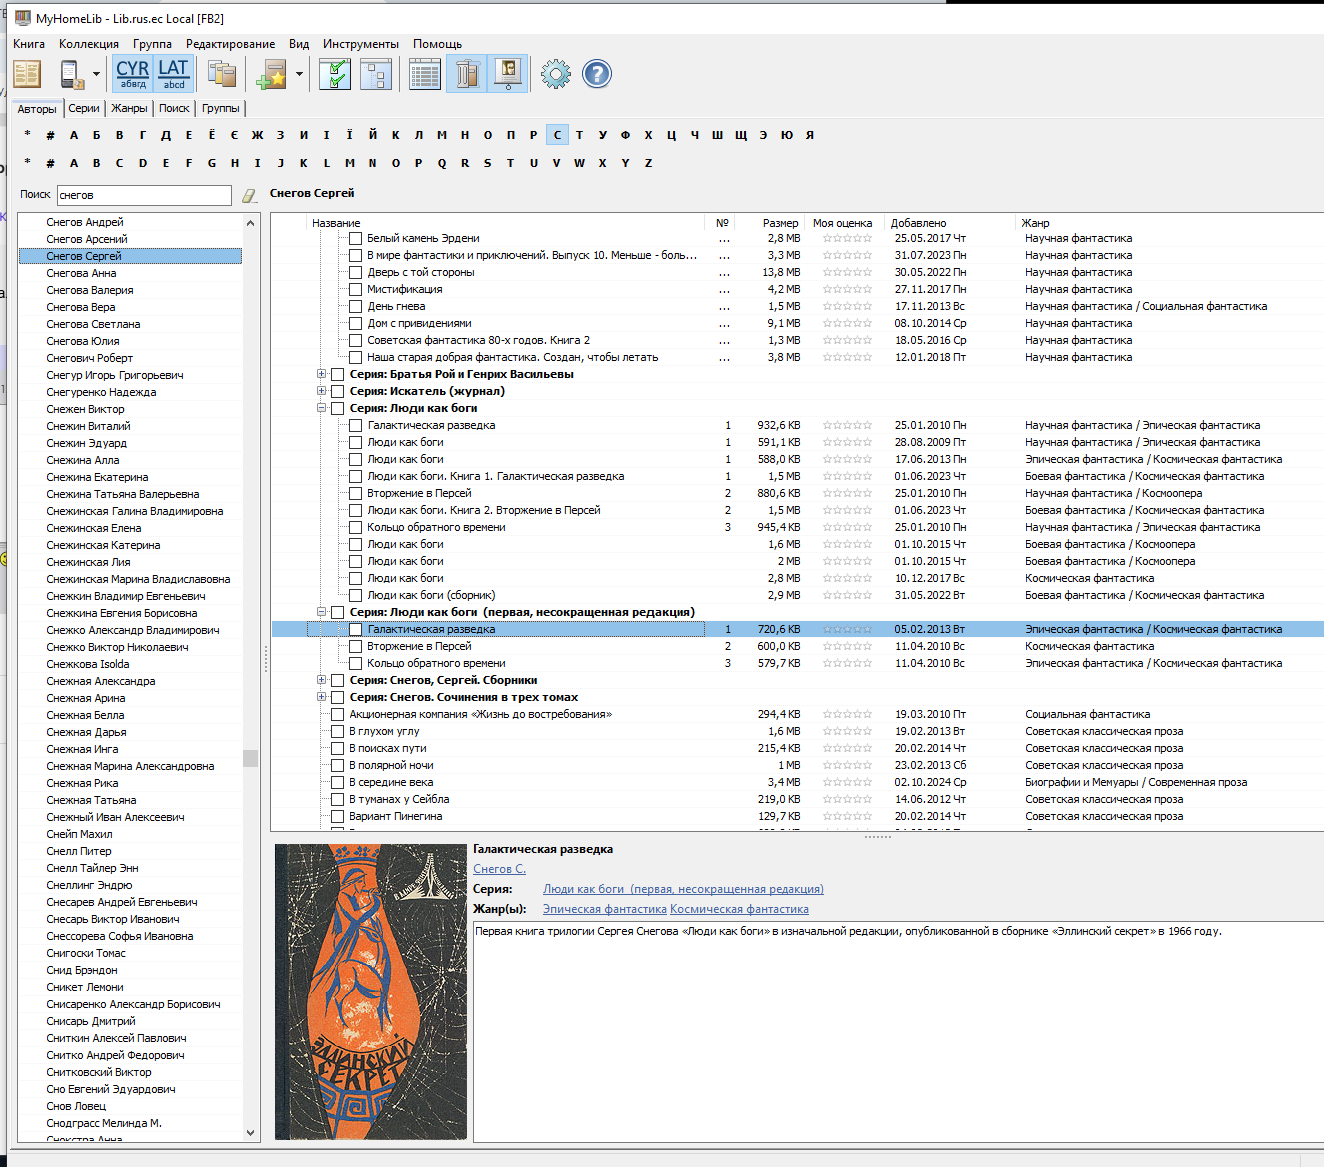Image resolution: width=1324 pixels, height=1167 pixels.
Task: Click the Эпическая фантастика genre link
Action: point(604,909)
